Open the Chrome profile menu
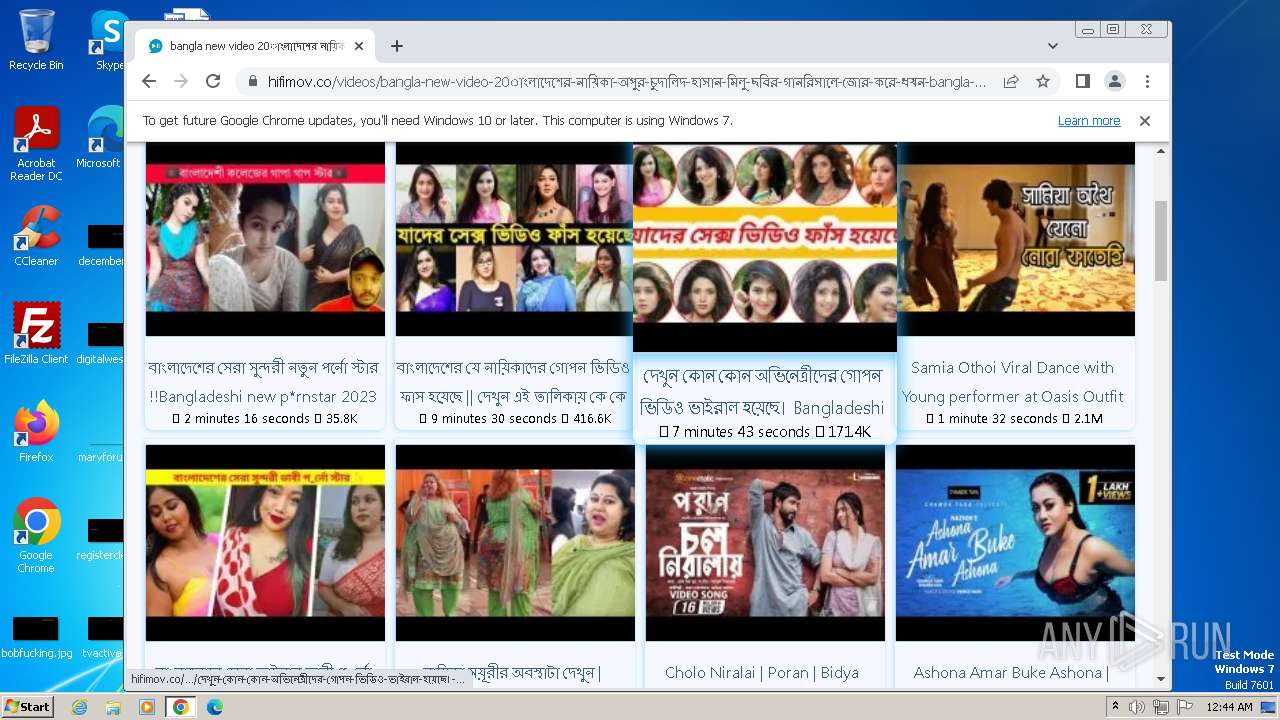This screenshot has height=720, width=1280. pyautogui.click(x=1115, y=81)
